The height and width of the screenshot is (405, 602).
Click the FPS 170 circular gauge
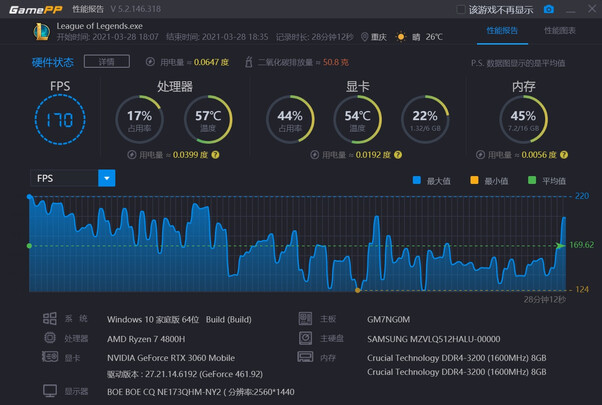[x=60, y=119]
